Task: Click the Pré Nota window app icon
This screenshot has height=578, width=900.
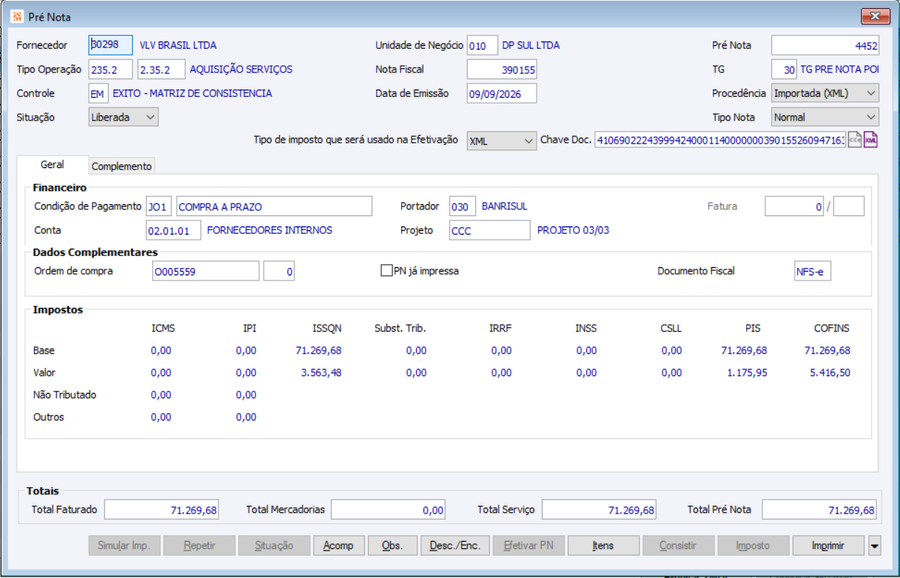Action: click(x=17, y=17)
